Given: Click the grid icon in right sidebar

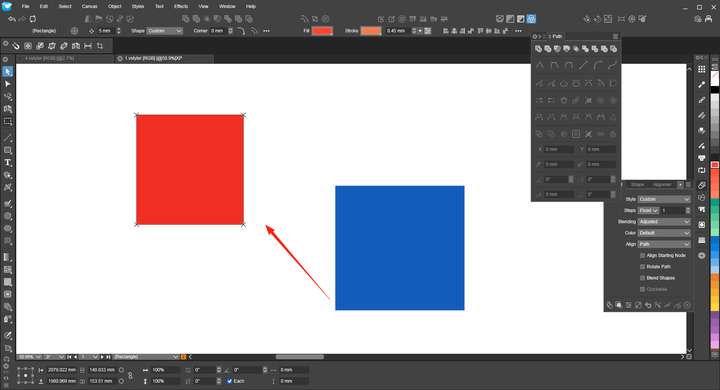Looking at the screenshot, I should (x=702, y=69).
